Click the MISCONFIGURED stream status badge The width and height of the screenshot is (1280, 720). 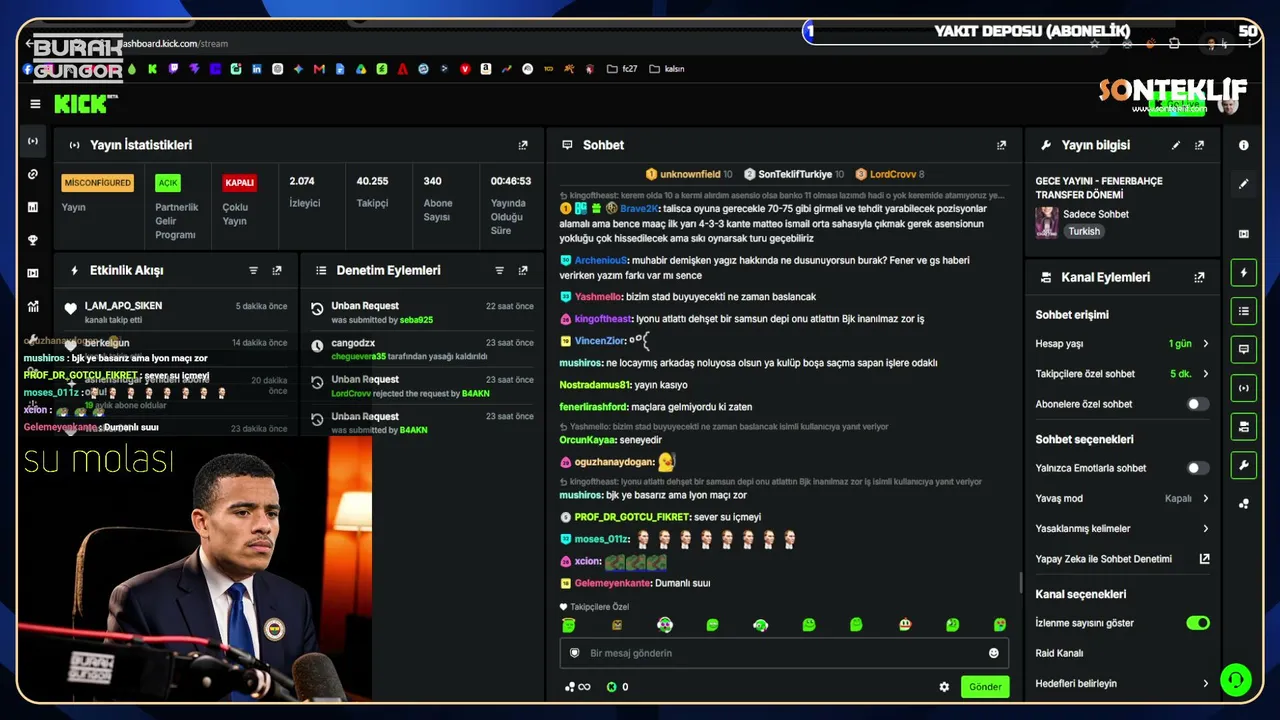coord(97,183)
